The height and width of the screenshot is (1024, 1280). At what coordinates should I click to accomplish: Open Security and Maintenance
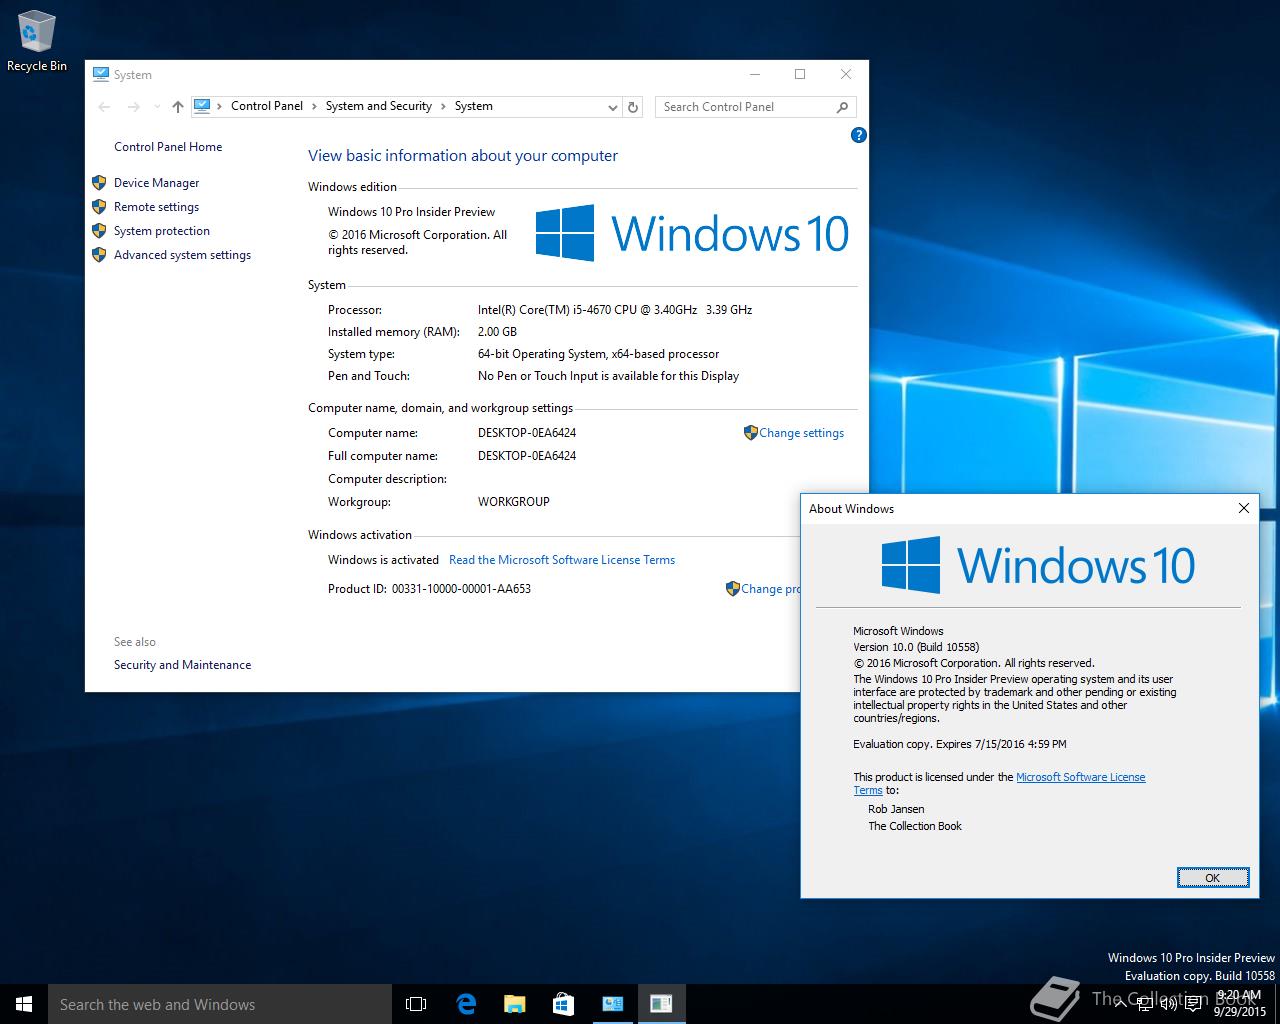[182, 665]
